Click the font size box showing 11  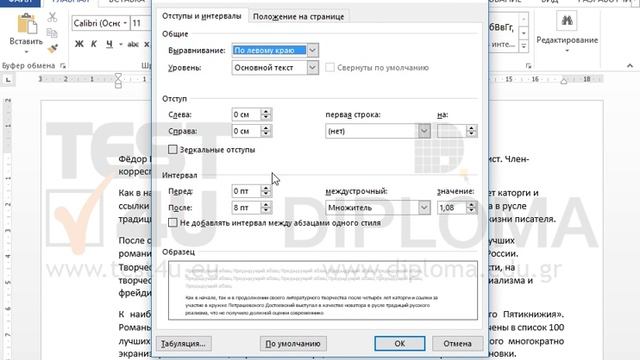pyautogui.click(x=140, y=23)
